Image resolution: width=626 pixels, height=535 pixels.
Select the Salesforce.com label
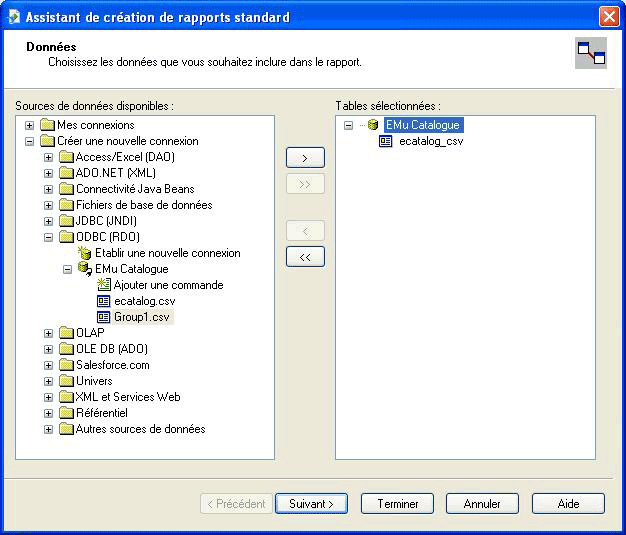point(113,365)
